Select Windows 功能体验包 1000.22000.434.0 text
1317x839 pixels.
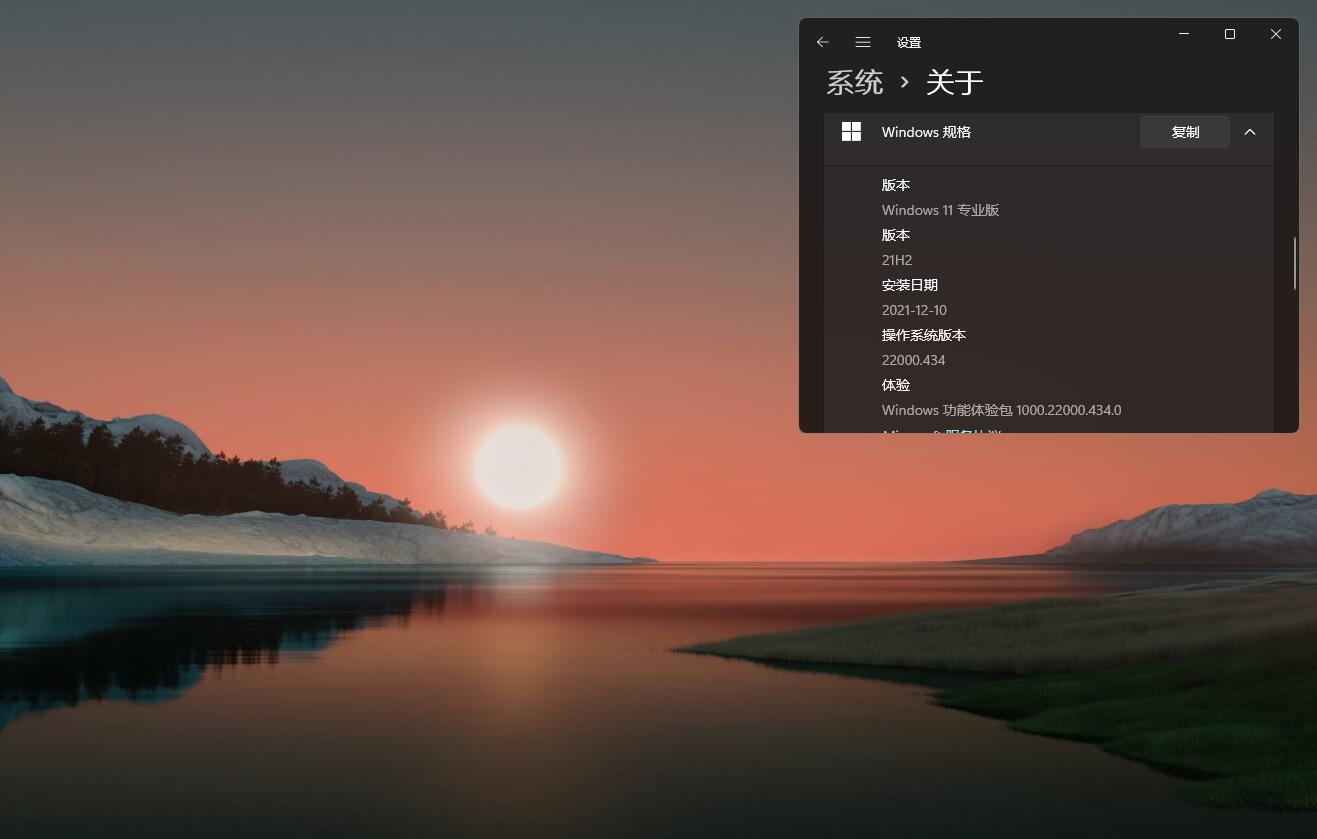pos(1002,410)
